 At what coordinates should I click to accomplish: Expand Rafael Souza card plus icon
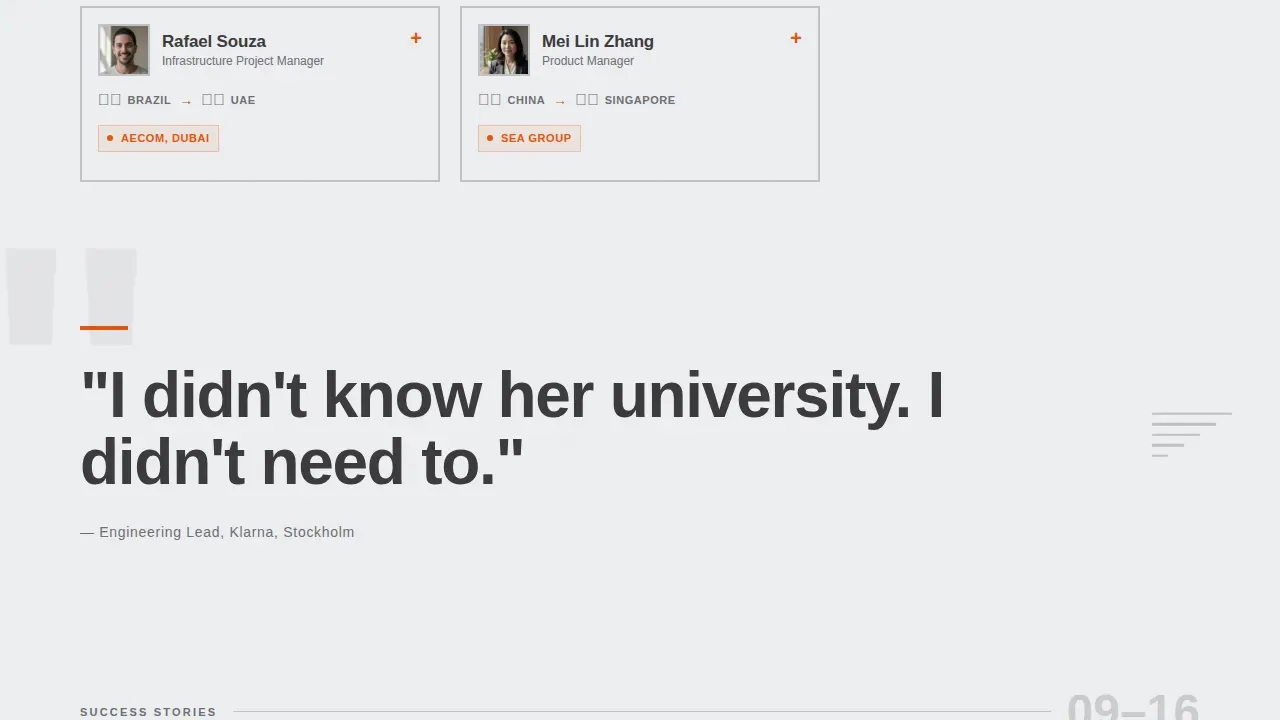coord(416,38)
